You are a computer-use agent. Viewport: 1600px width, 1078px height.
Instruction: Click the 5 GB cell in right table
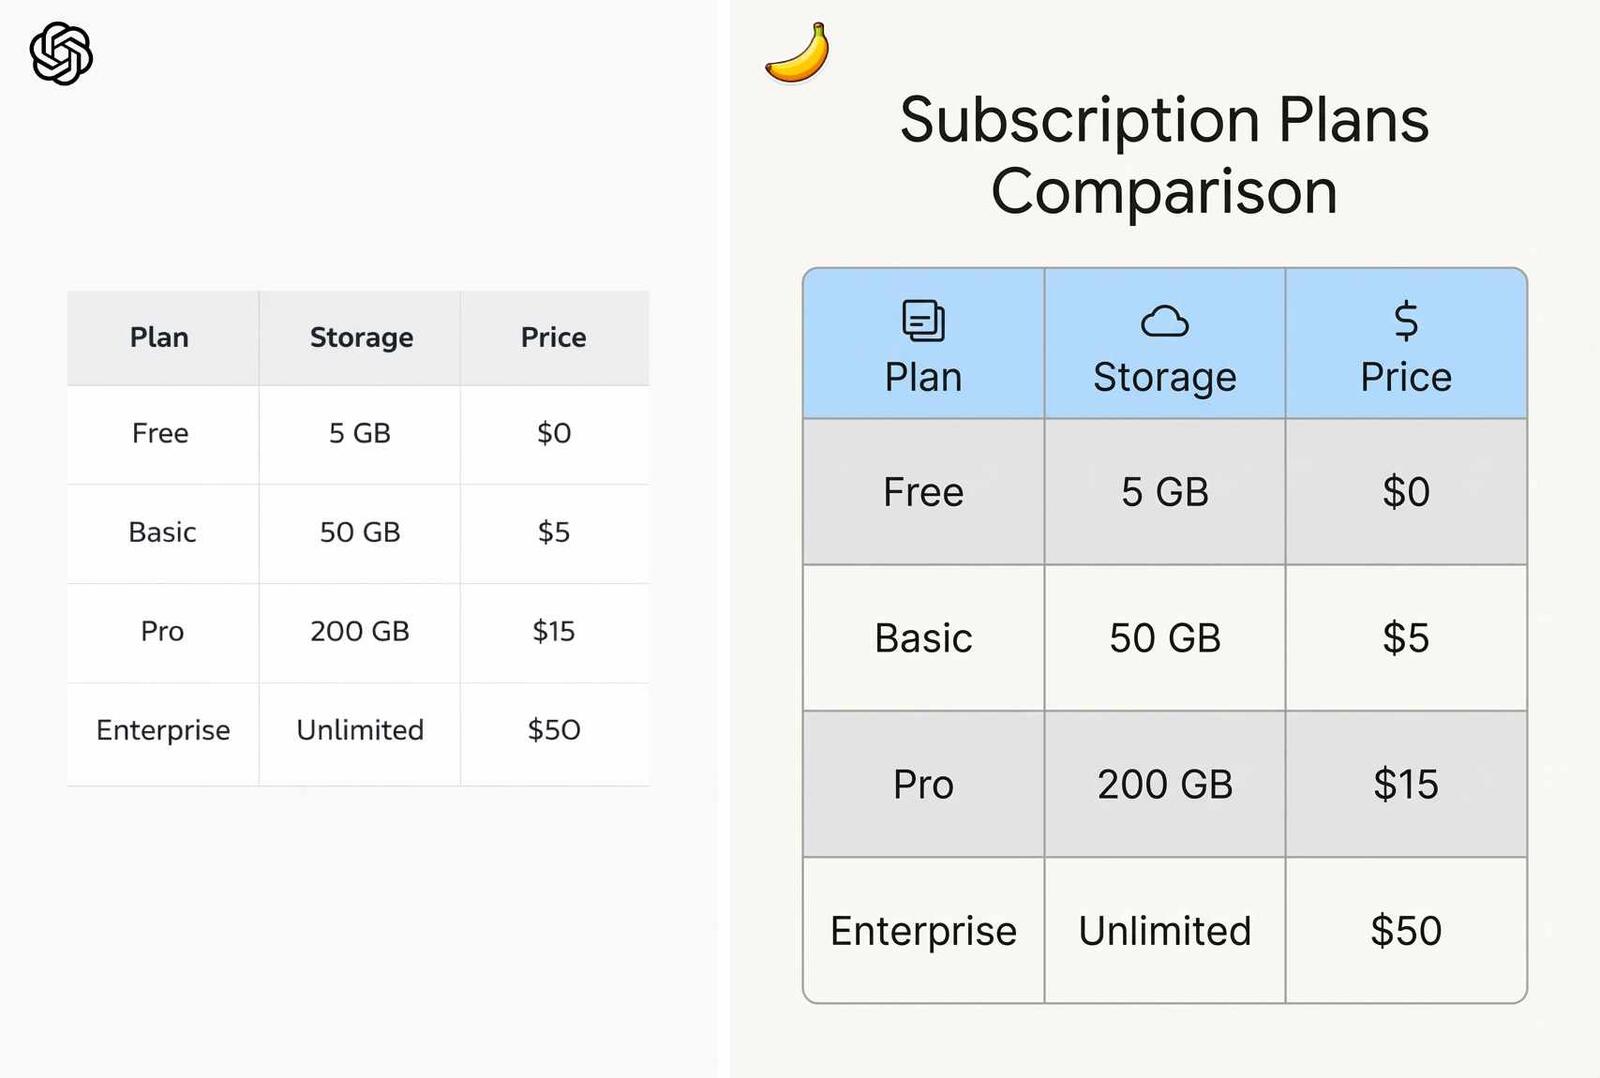1165,492
